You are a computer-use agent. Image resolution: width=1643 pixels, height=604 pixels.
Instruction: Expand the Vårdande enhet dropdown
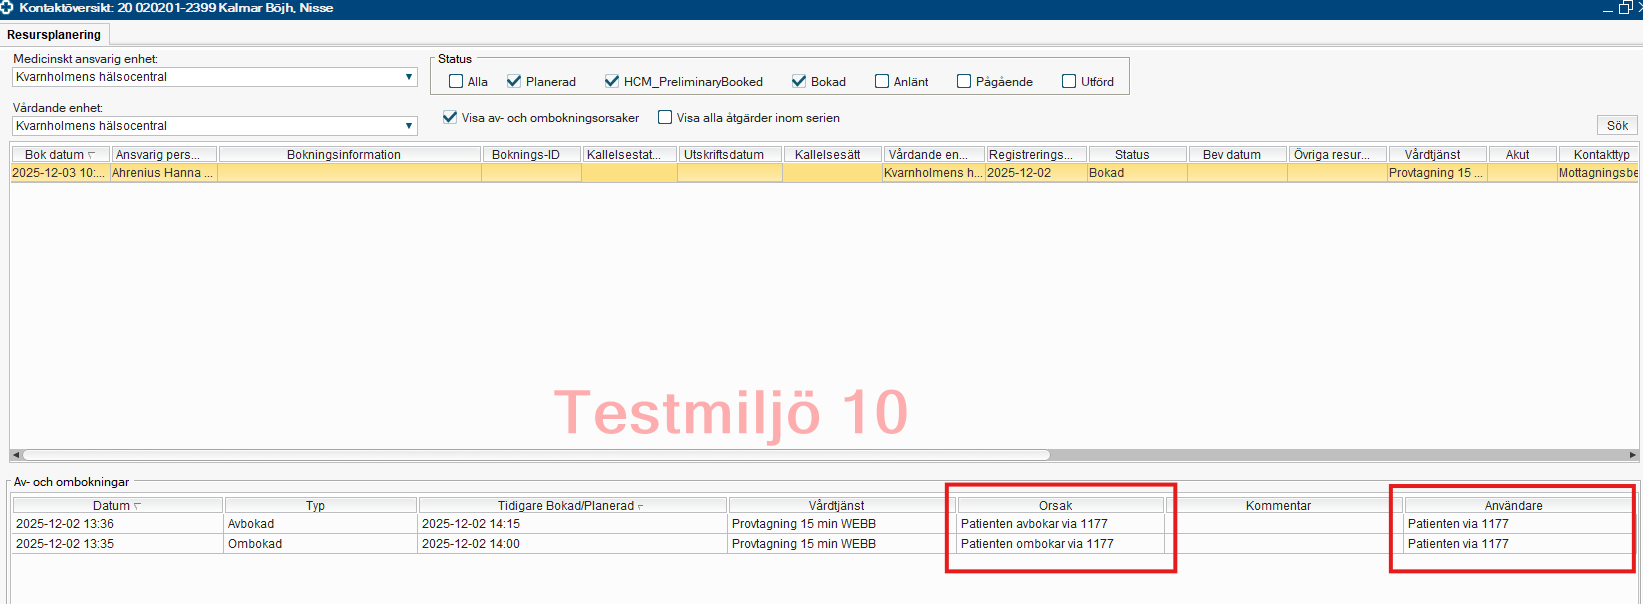tap(408, 126)
